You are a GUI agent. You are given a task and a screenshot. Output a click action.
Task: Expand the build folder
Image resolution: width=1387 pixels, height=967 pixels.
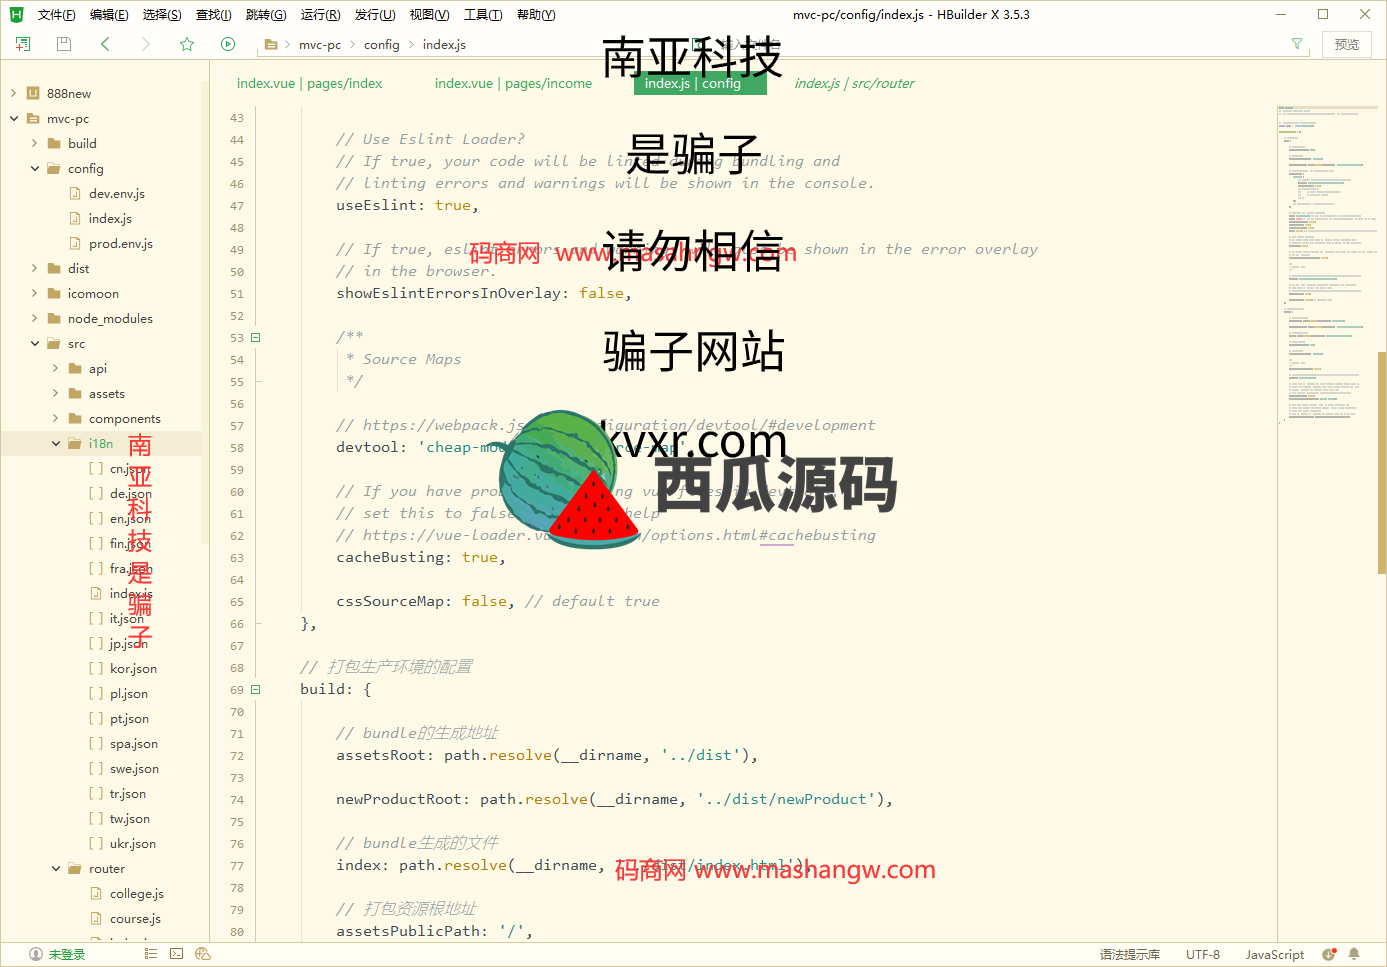coord(35,143)
